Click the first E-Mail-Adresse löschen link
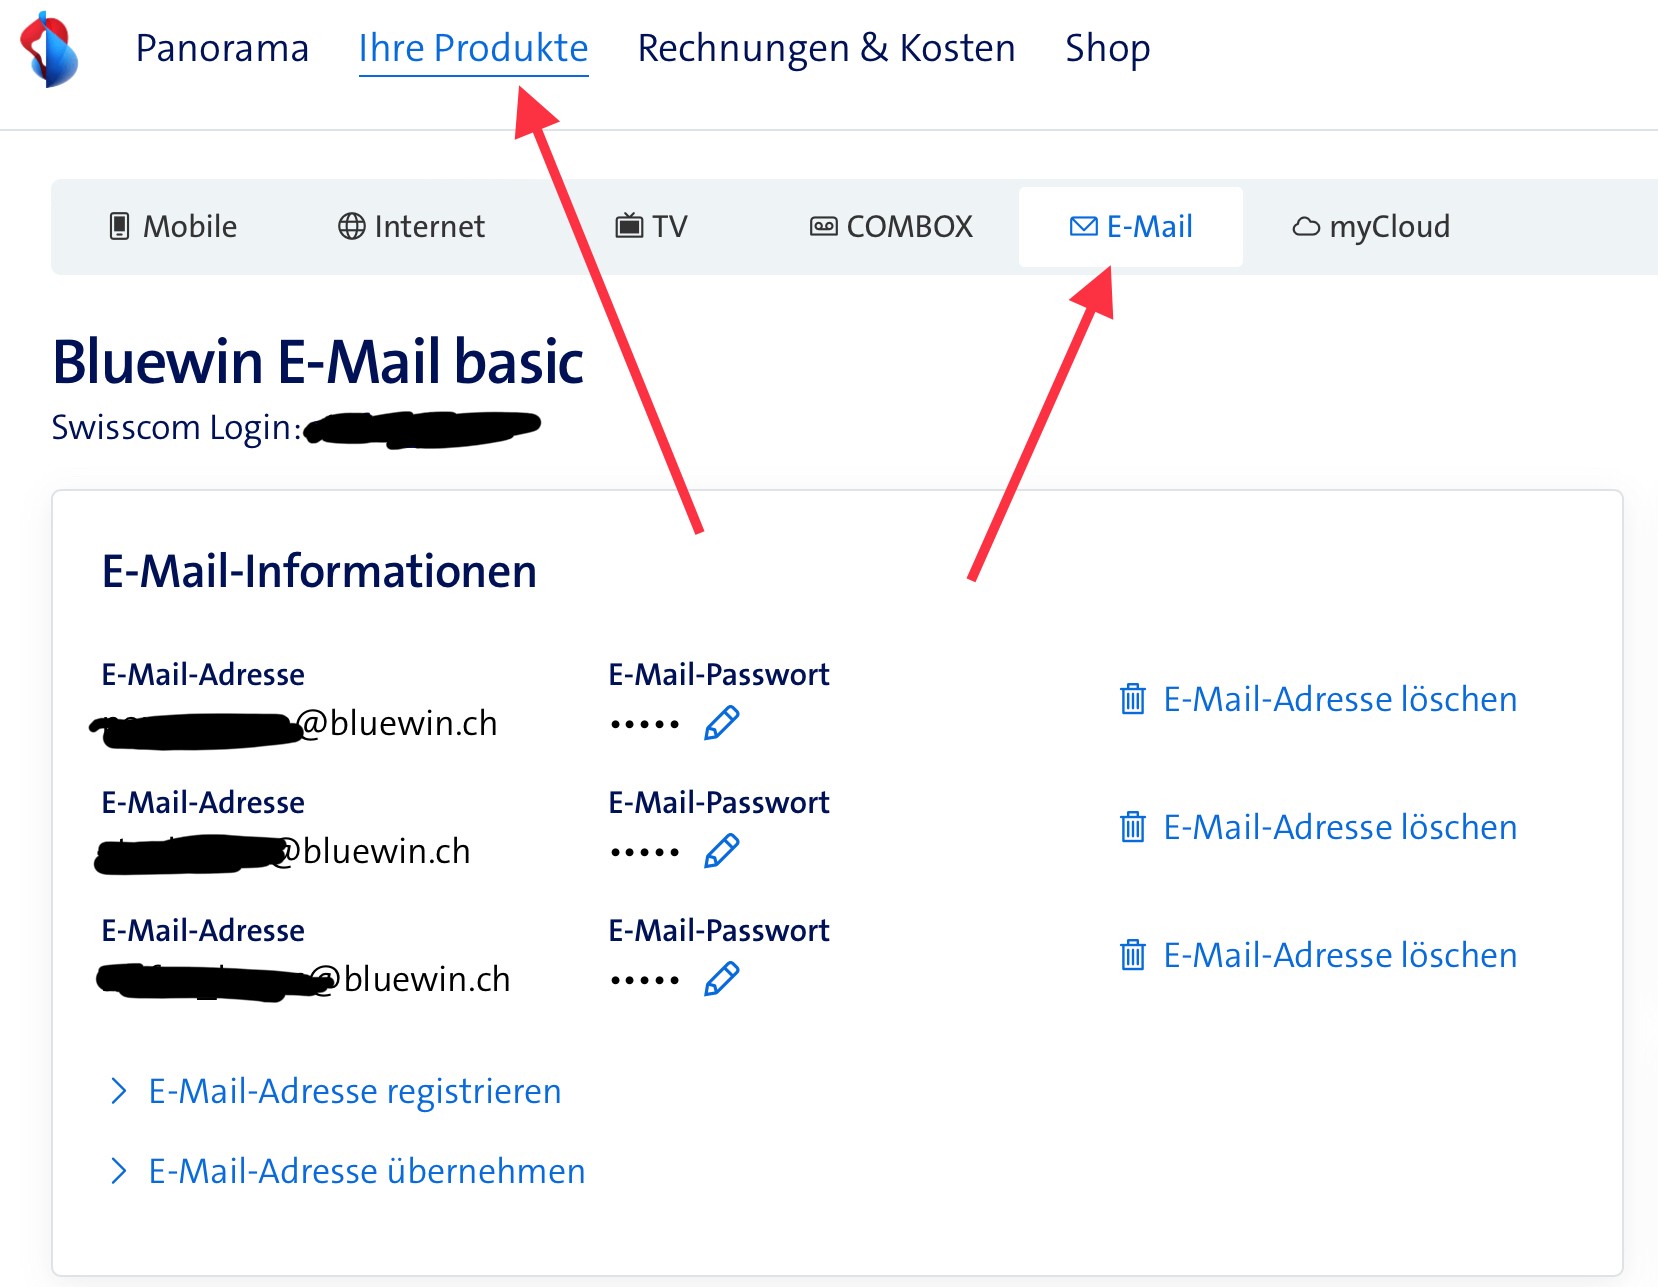 [x=1340, y=699]
